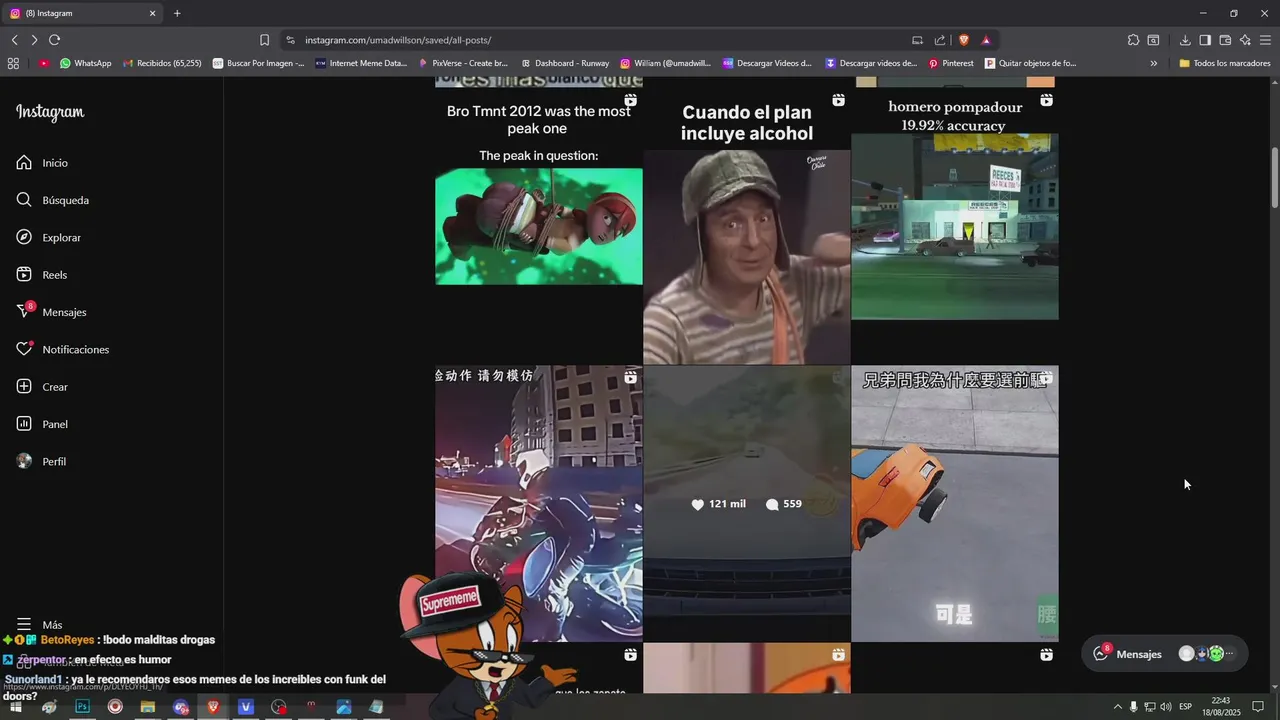
Task: Open YouTube bookmark icon
Action: [44, 63]
